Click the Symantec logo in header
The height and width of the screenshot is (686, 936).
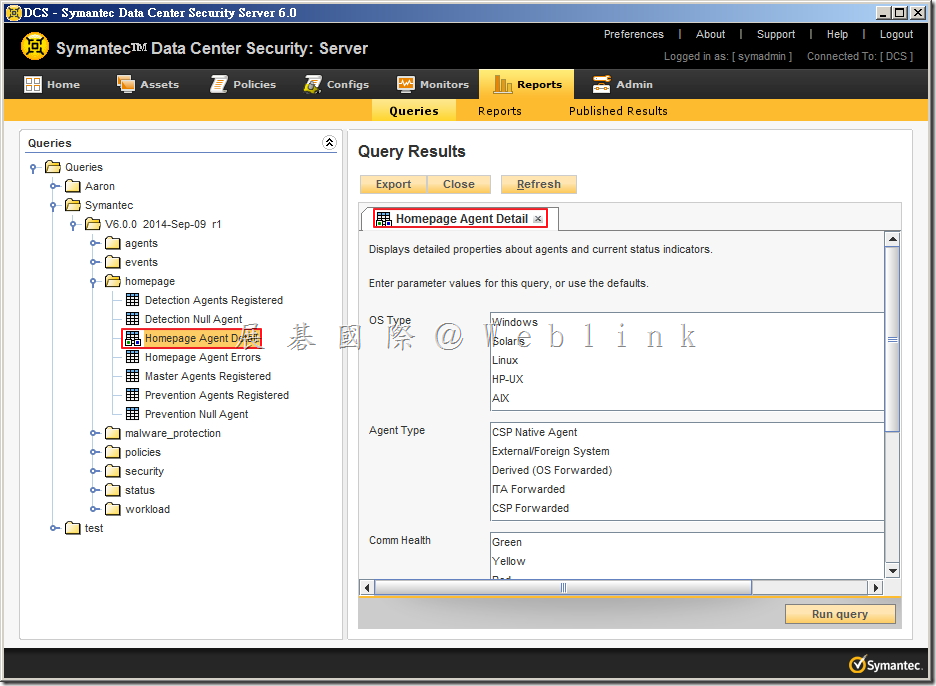(35, 47)
